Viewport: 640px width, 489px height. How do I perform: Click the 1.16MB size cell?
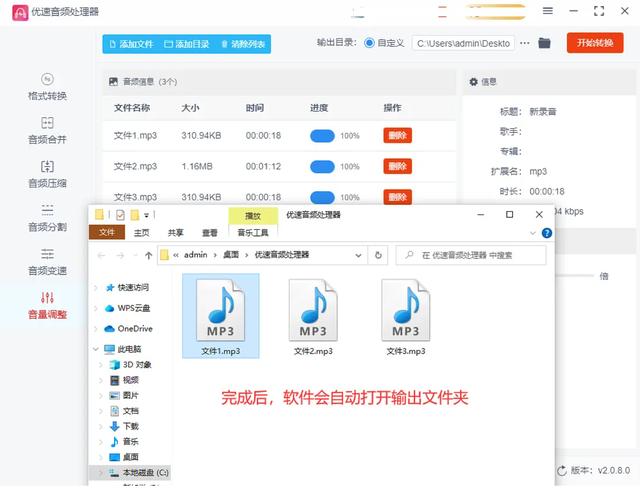tap(197, 167)
